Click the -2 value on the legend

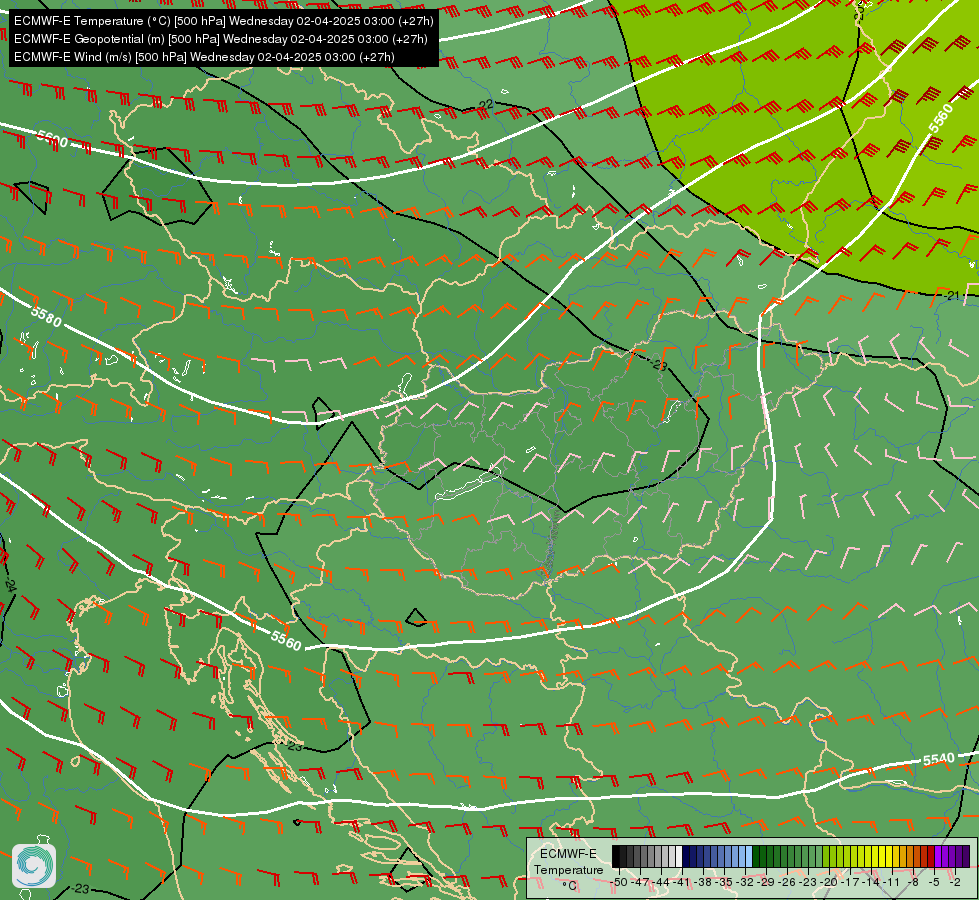click(x=955, y=882)
